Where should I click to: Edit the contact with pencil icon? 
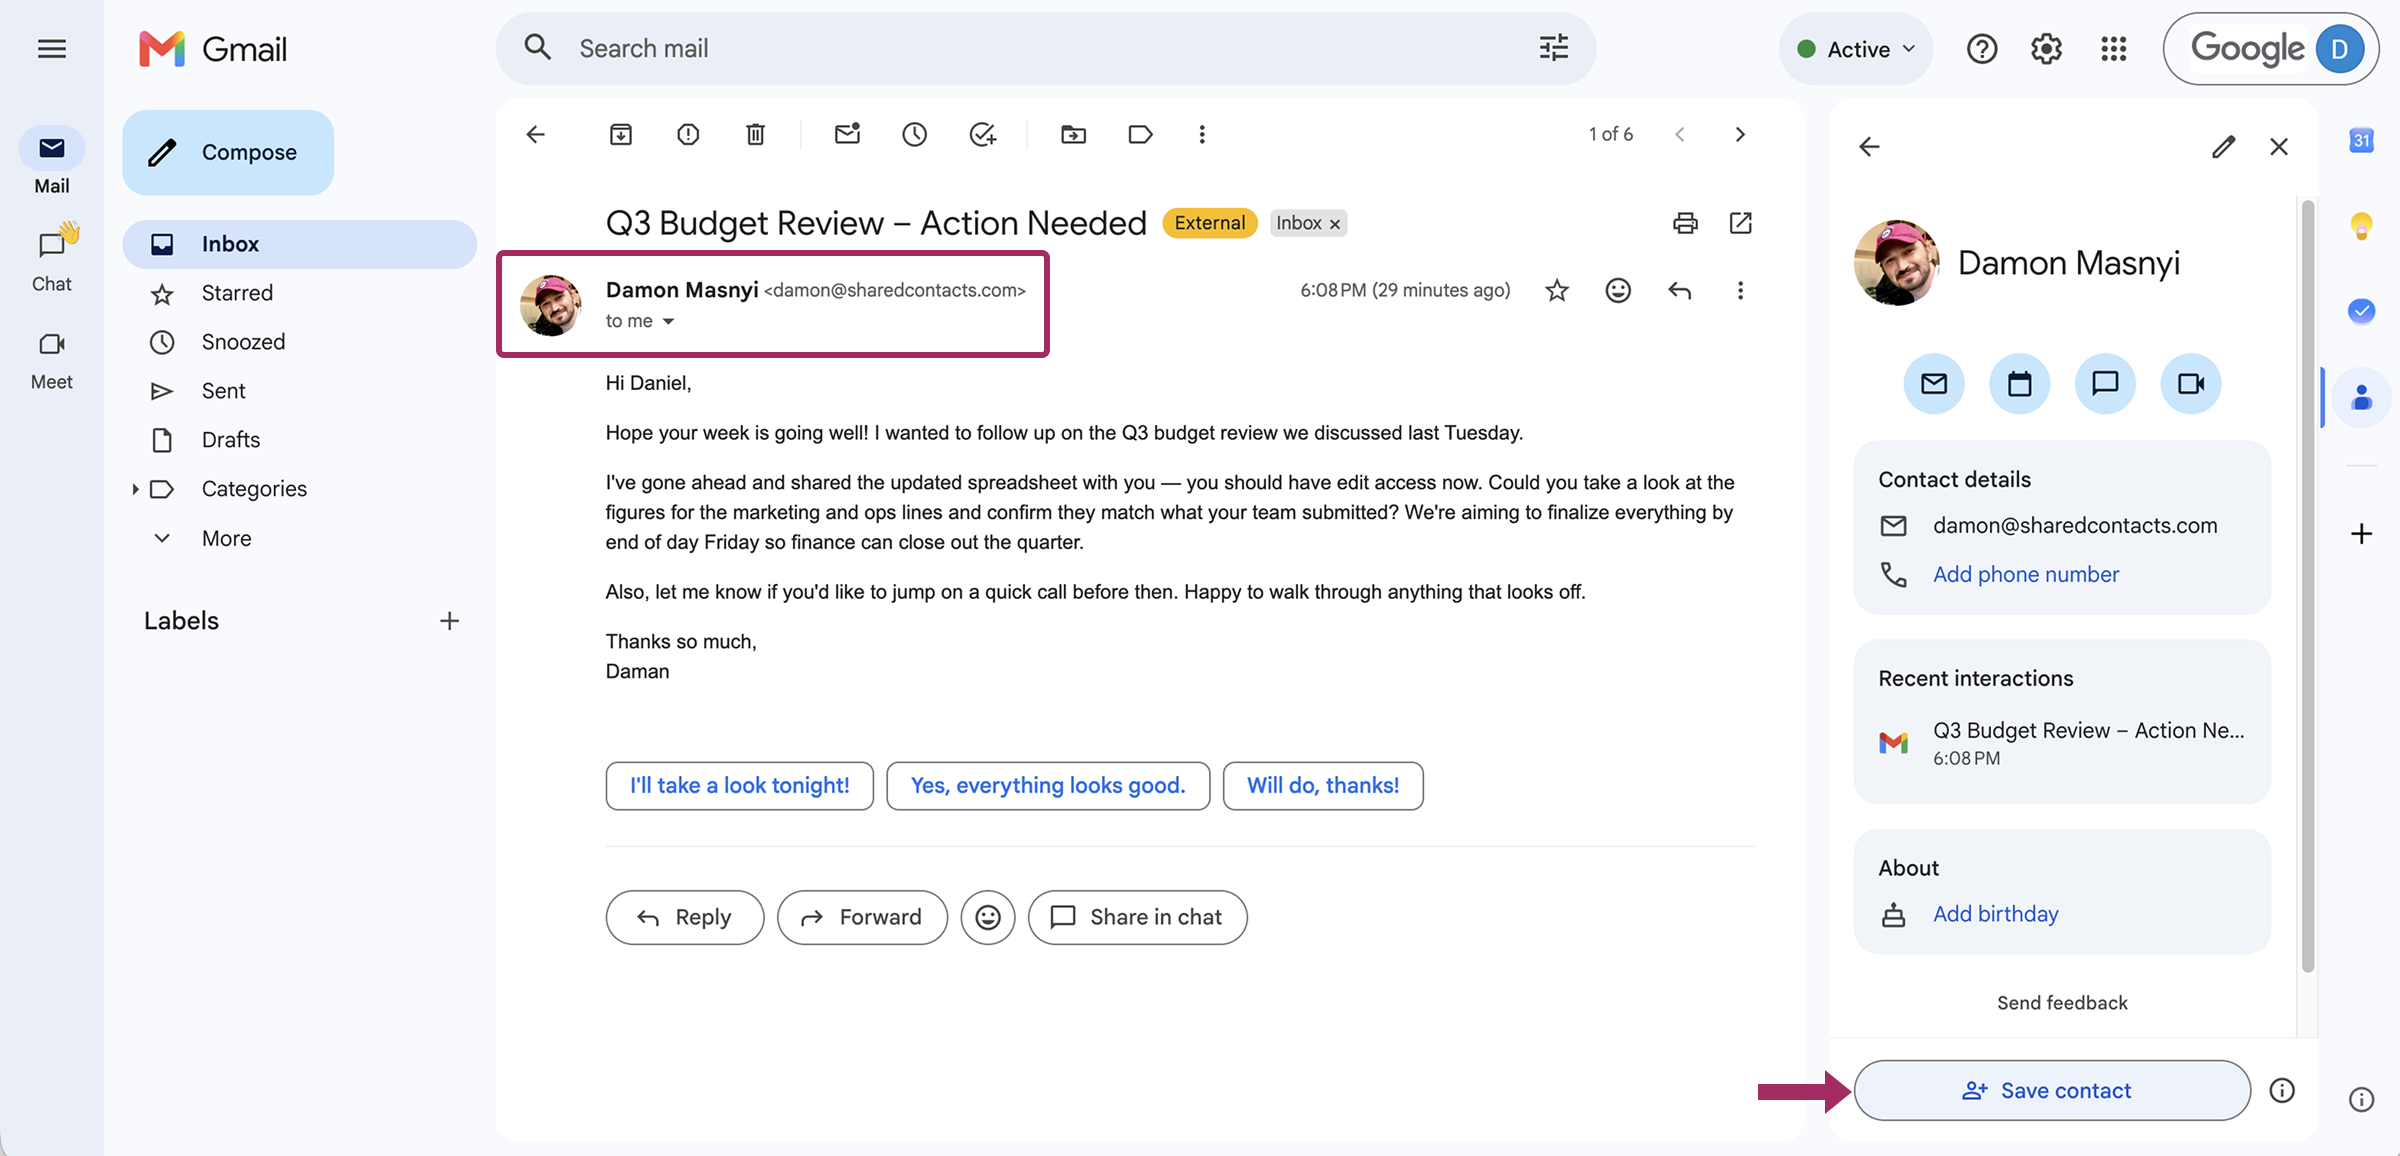click(2223, 147)
